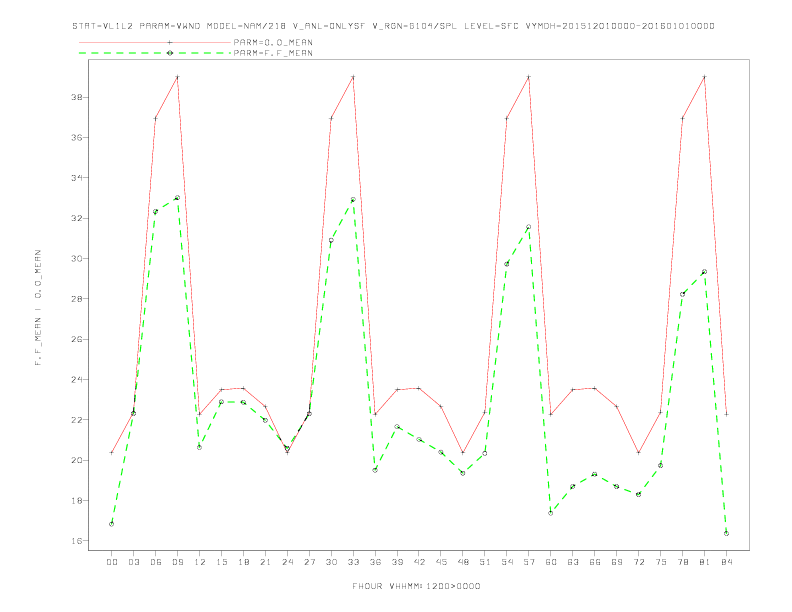Screen dimensions: 792x612
Task: Click green forecast circle marker at hour 00
Action: coord(112,524)
